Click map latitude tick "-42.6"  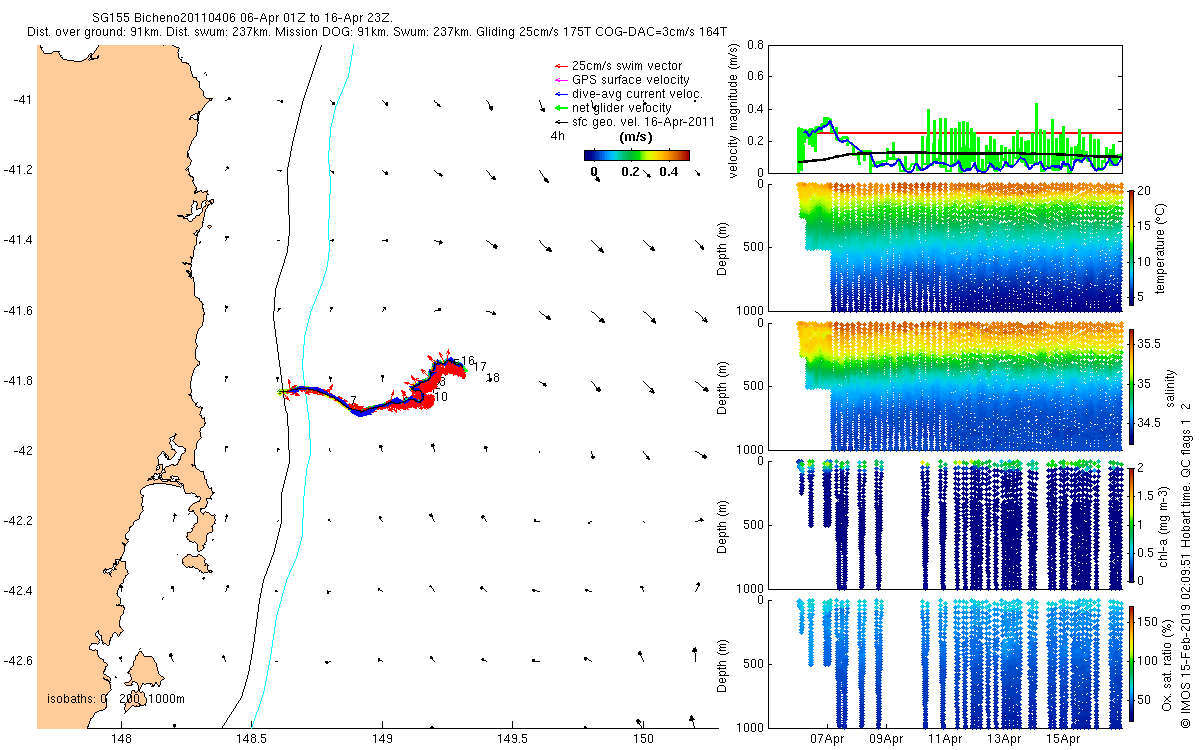coord(19,661)
